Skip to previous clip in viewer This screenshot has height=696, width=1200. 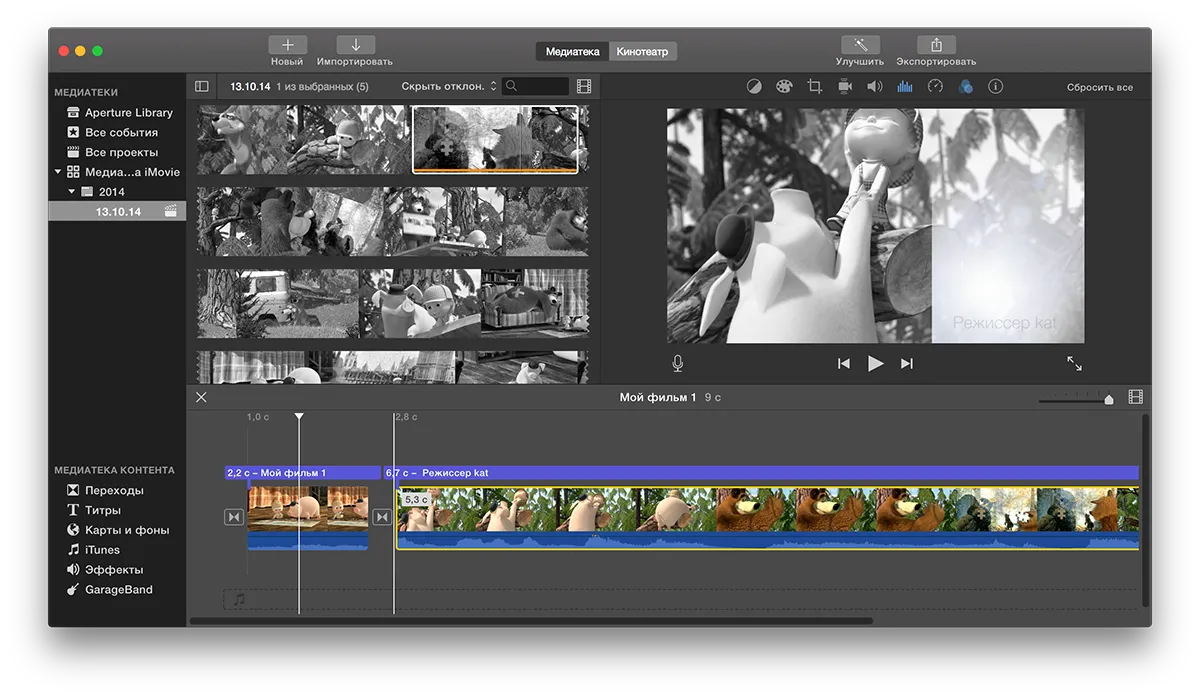click(844, 364)
